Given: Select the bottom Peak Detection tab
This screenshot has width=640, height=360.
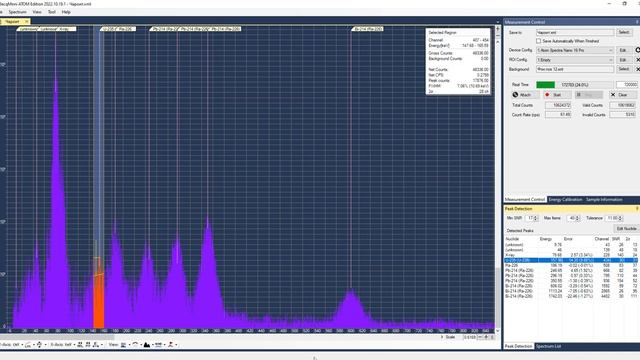Looking at the screenshot, I should [519, 347].
